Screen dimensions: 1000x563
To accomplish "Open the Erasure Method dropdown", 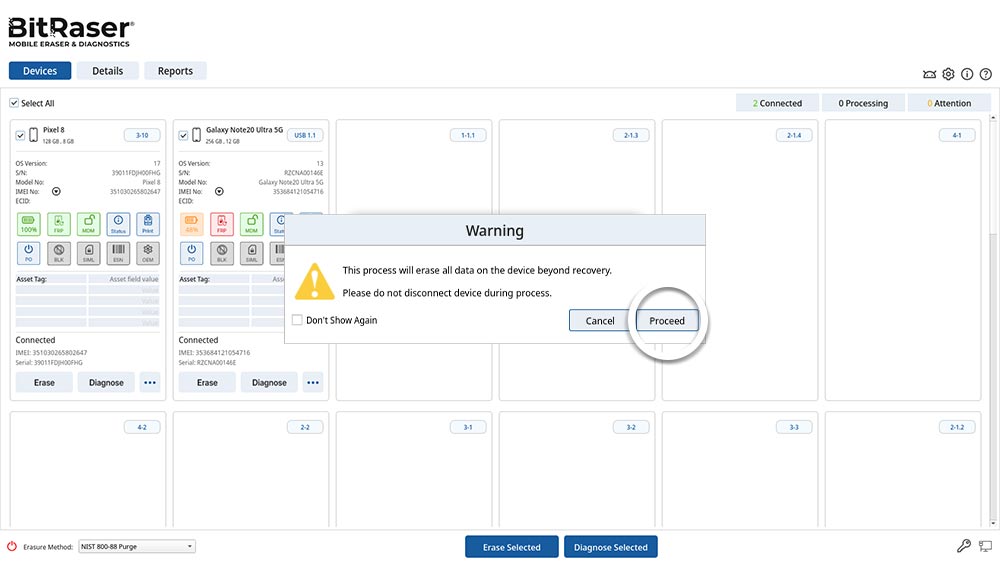I will click(137, 546).
